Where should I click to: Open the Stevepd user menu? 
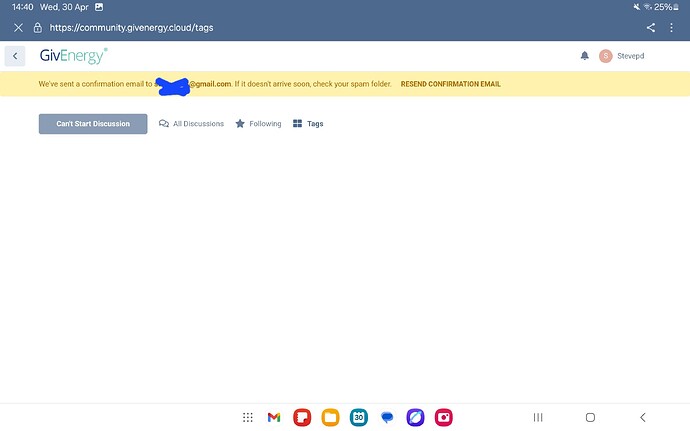click(x=630, y=56)
